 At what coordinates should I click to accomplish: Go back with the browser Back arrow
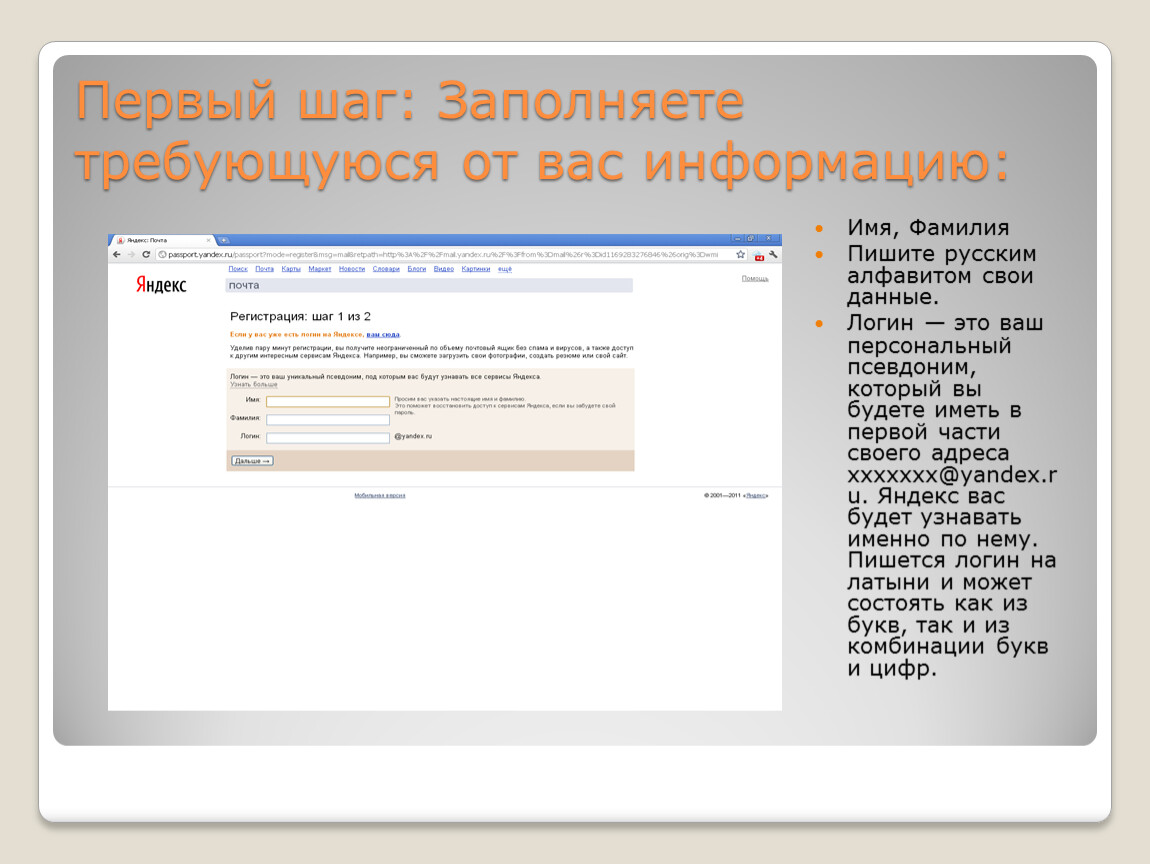click(x=117, y=255)
